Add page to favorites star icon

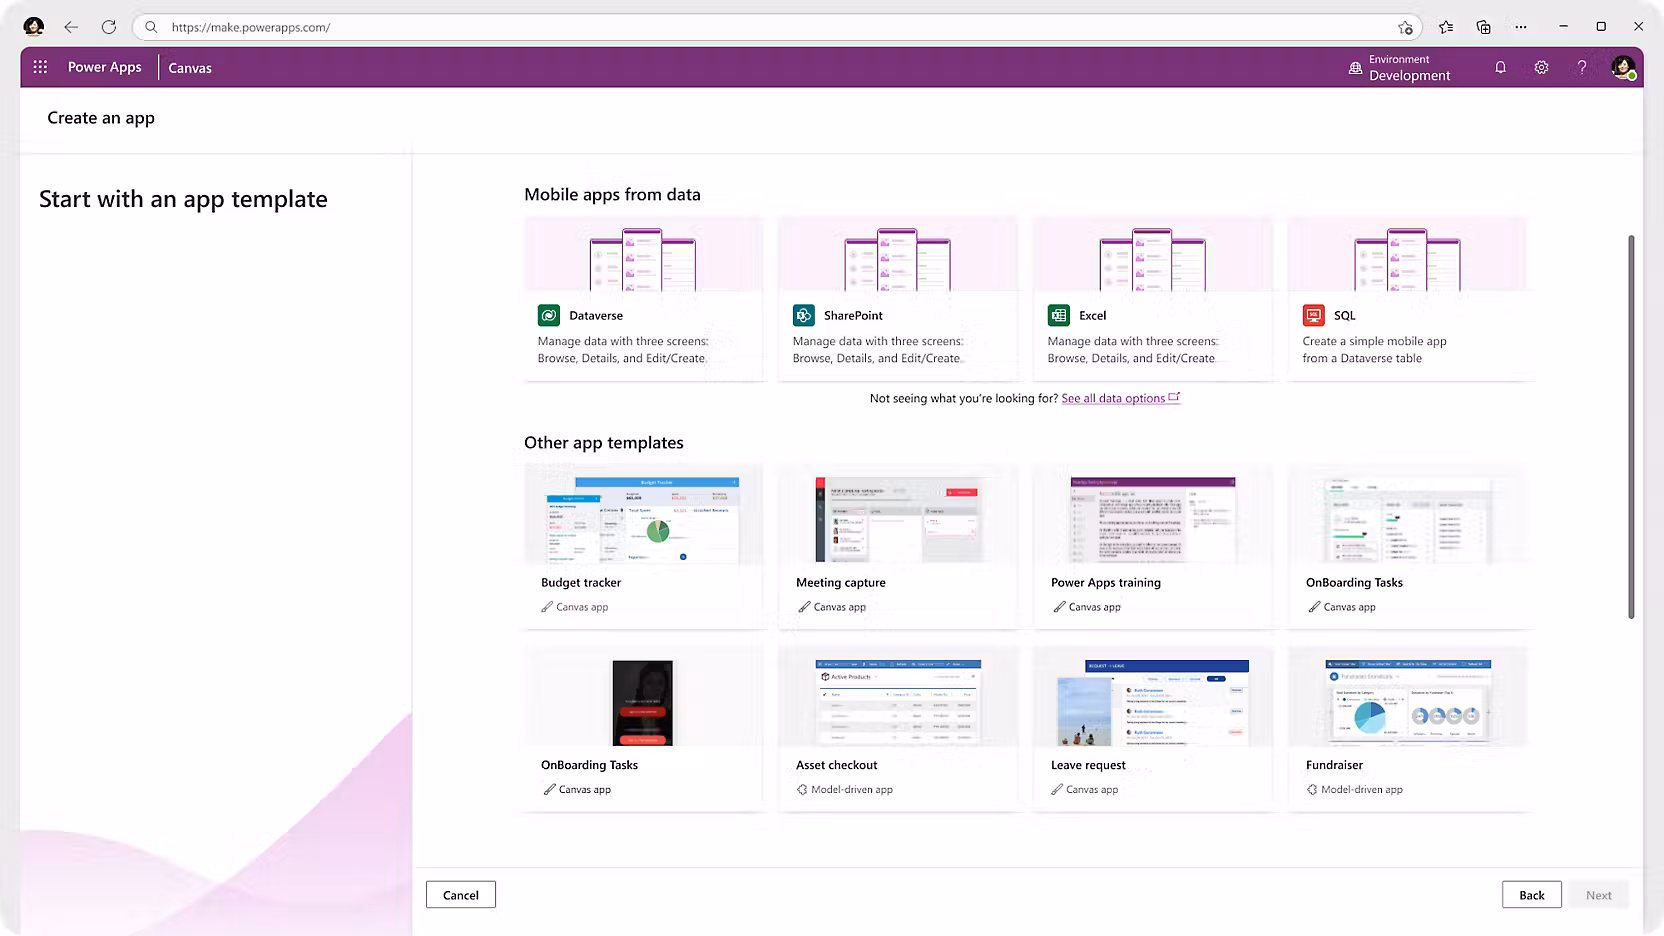[1405, 27]
